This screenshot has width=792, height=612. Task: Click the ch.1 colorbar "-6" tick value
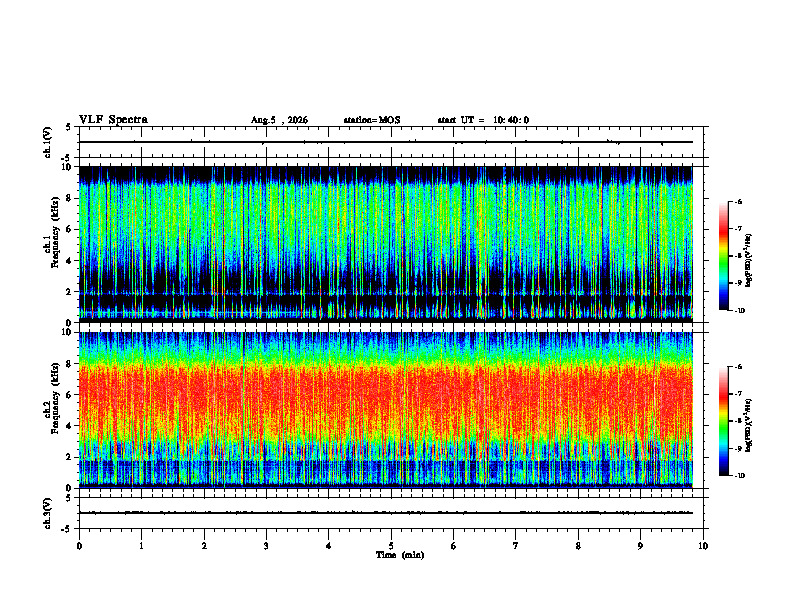point(738,201)
